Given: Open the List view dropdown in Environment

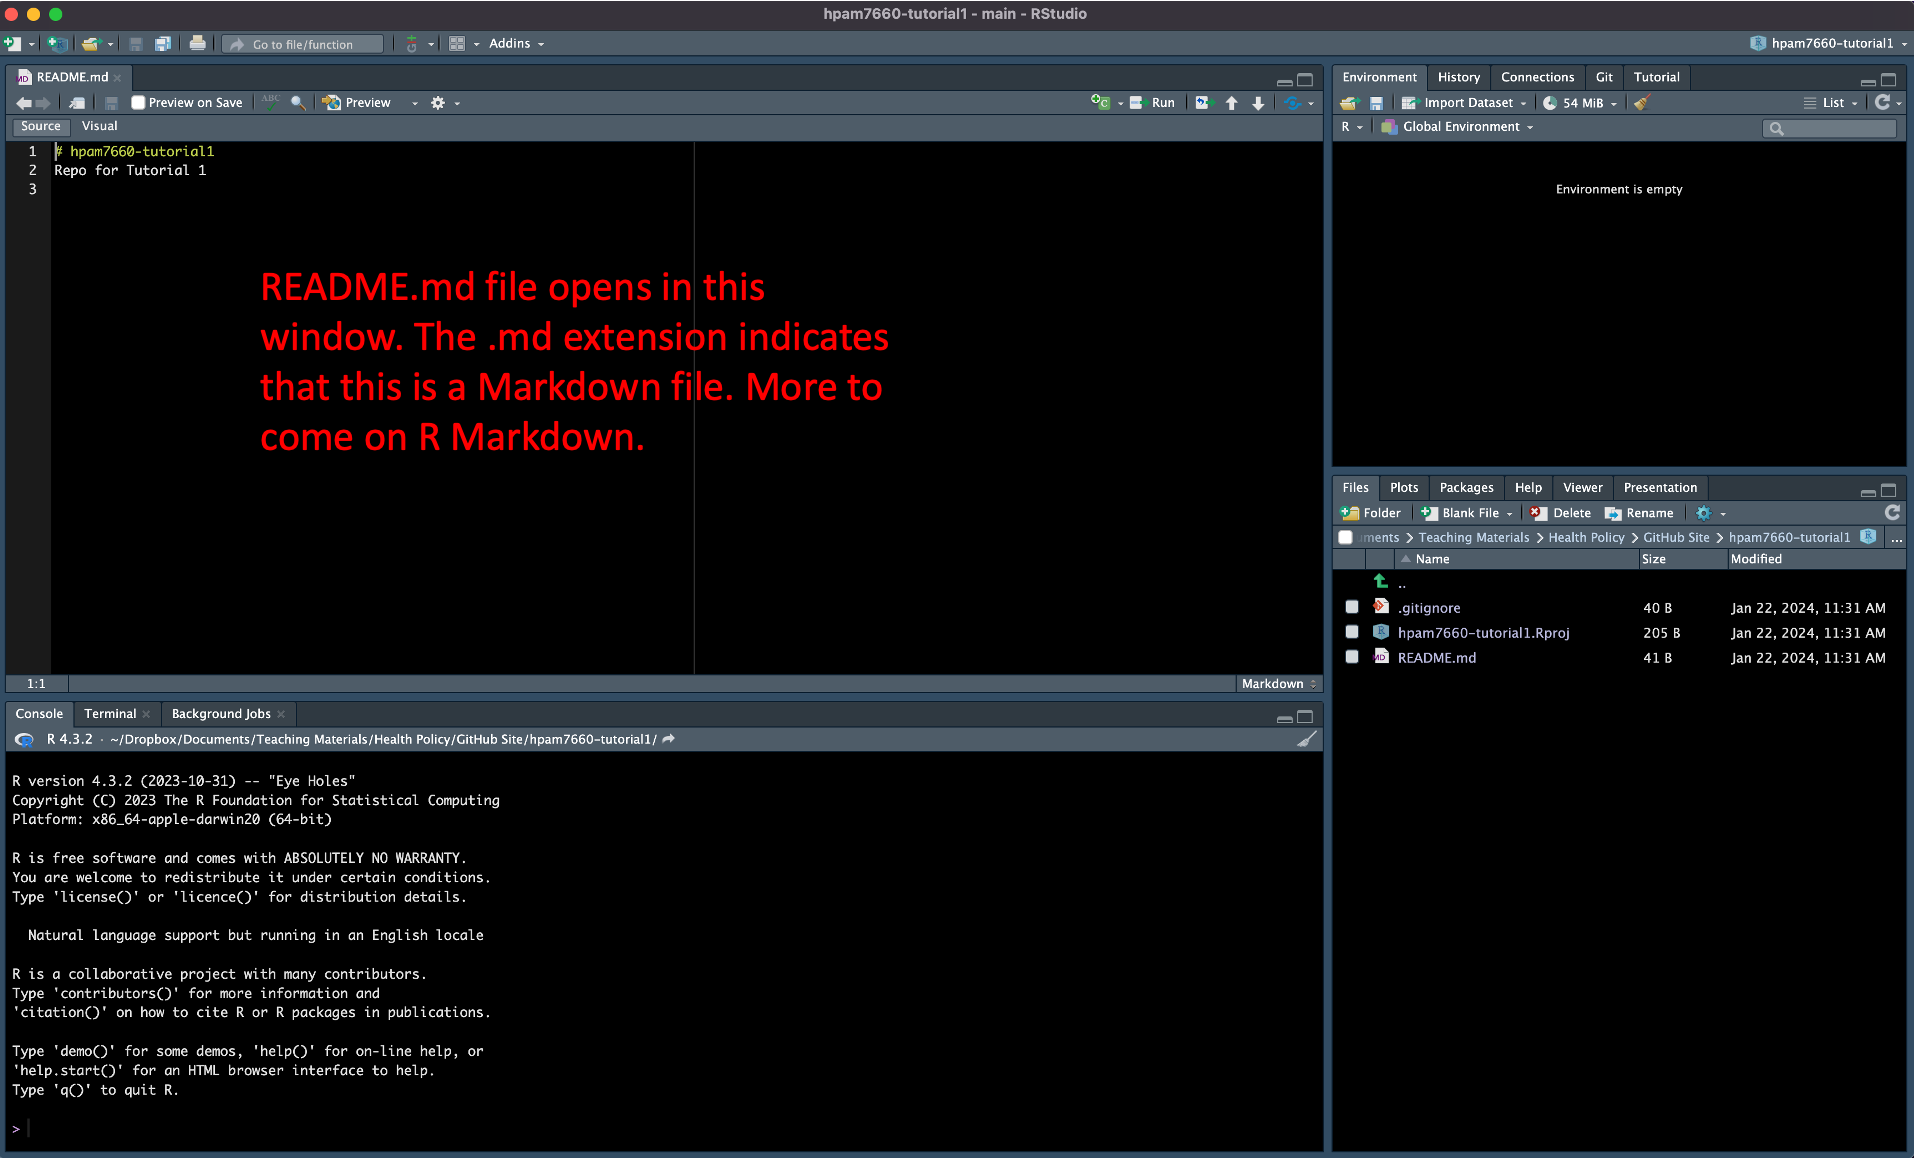Looking at the screenshot, I should point(1830,103).
